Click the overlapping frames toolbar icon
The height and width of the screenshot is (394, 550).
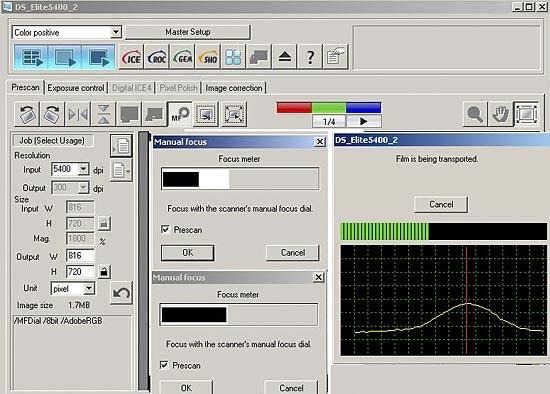(259, 57)
